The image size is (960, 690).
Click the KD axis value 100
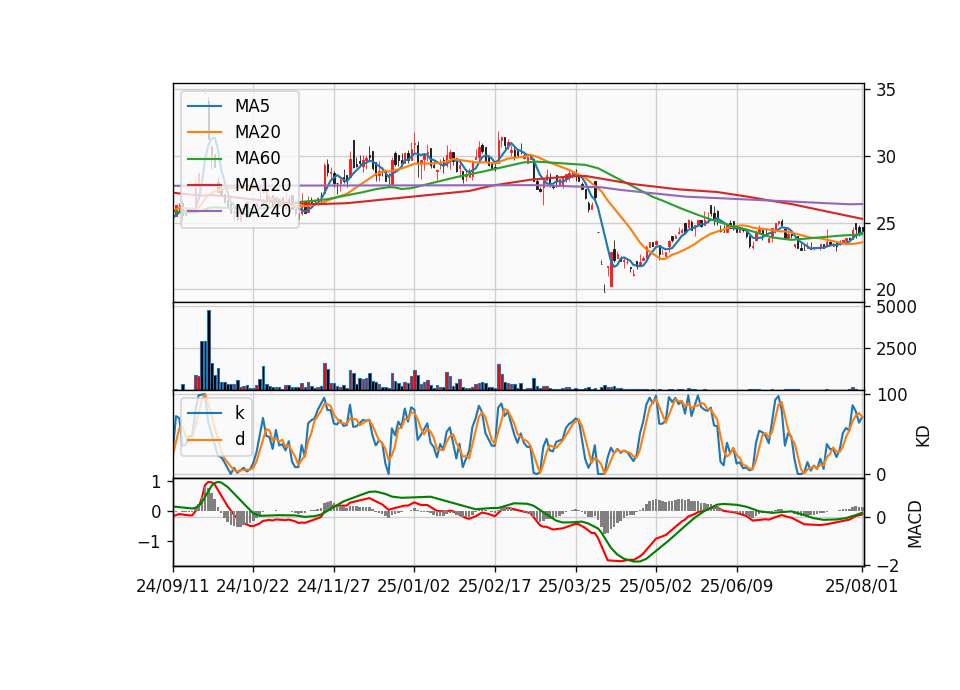pos(891,395)
